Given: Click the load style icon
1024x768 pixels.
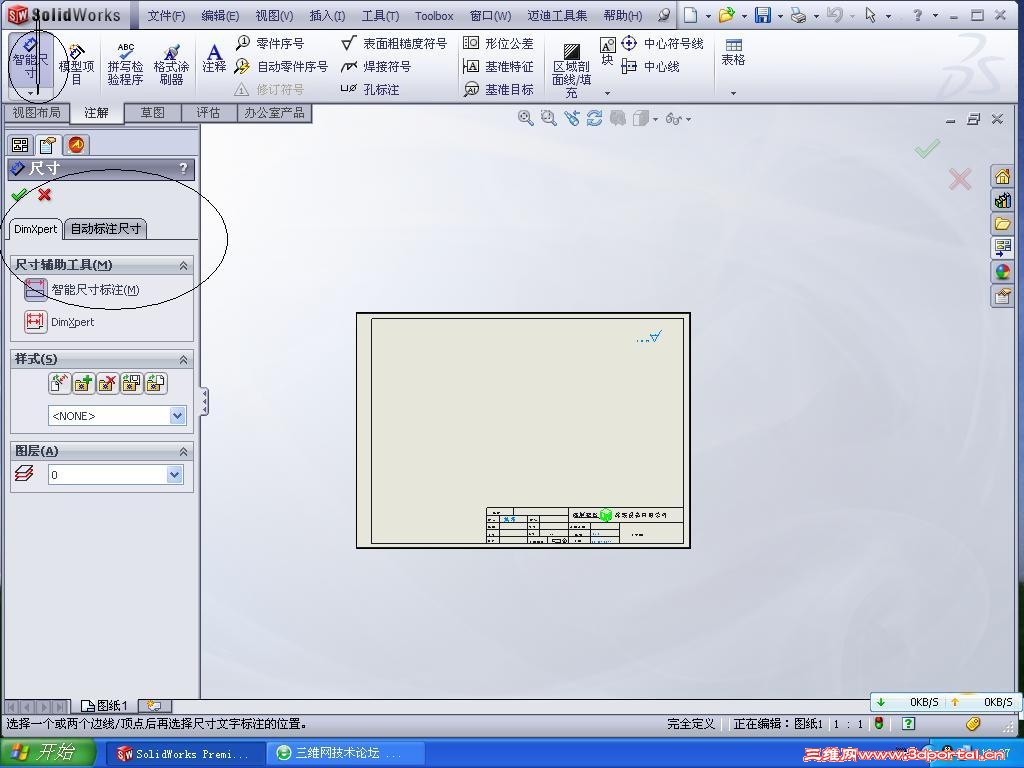Looking at the screenshot, I should [156, 383].
